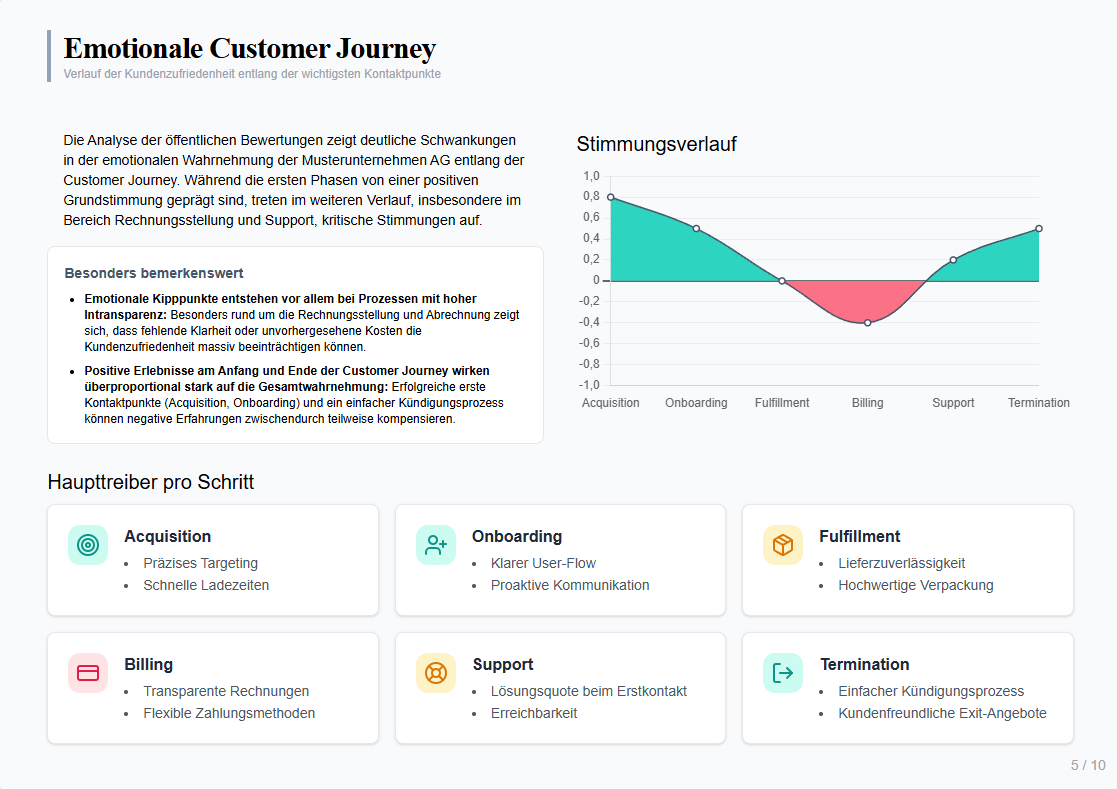
Task: Select the Acquisition card heading
Action: (167, 537)
